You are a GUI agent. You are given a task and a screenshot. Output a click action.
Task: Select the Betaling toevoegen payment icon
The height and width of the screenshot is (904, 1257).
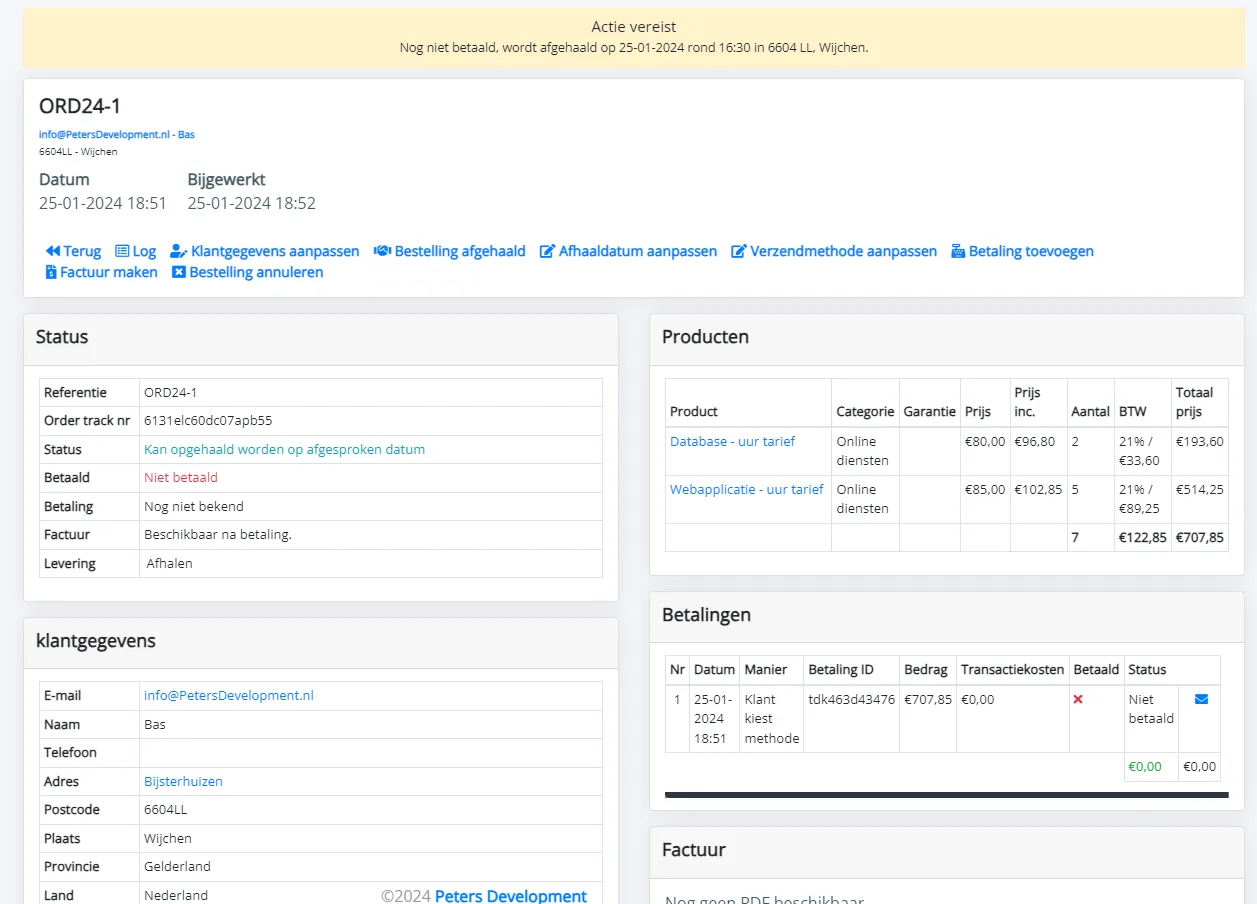pos(961,251)
